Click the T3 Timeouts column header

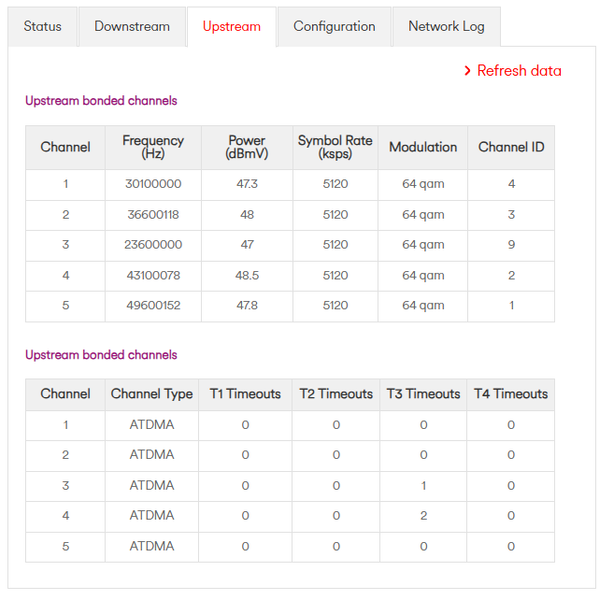click(x=423, y=395)
